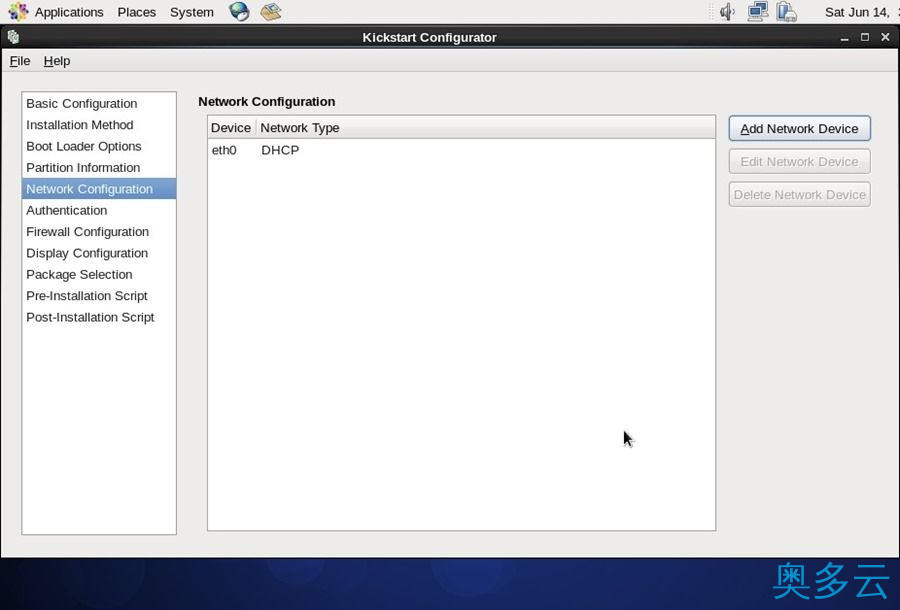Open the System menu
This screenshot has height=610, width=900.
pos(192,12)
